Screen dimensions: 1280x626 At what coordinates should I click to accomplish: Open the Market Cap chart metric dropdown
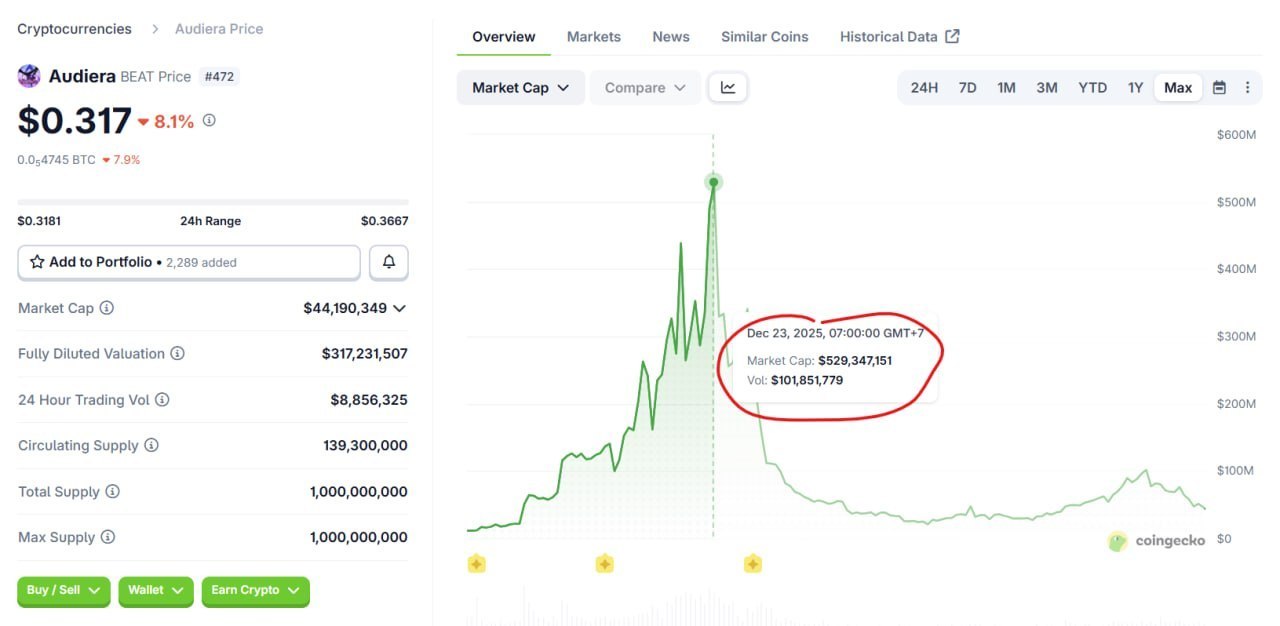[520, 87]
